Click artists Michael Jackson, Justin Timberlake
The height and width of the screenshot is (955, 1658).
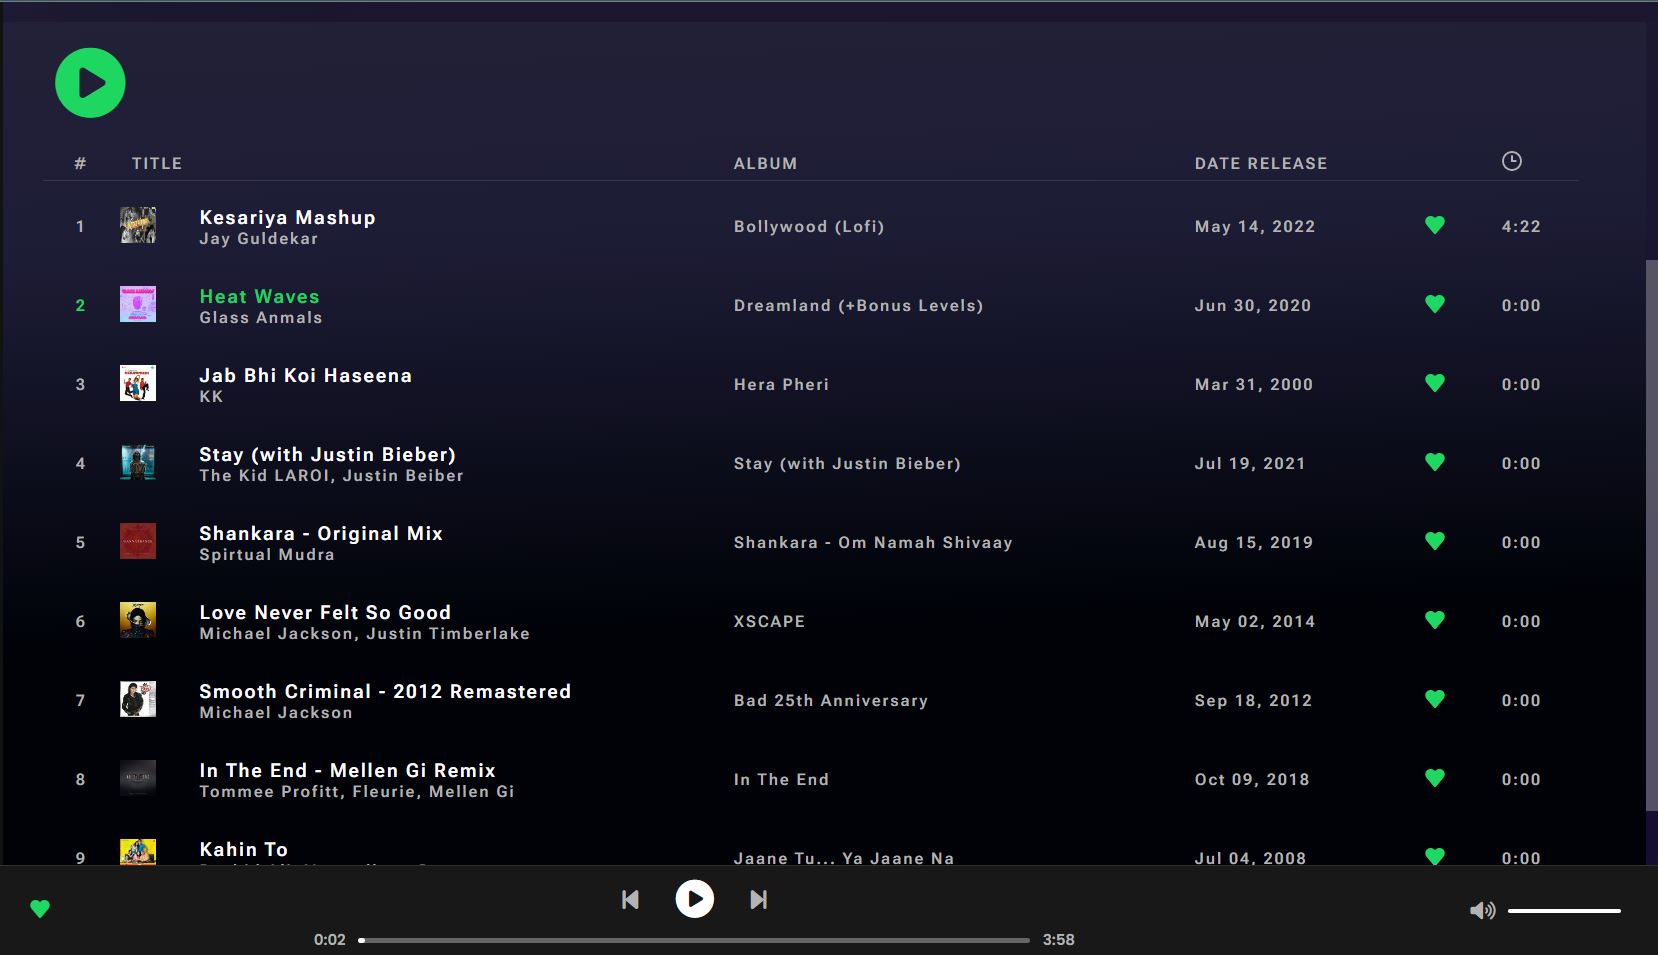coord(364,634)
